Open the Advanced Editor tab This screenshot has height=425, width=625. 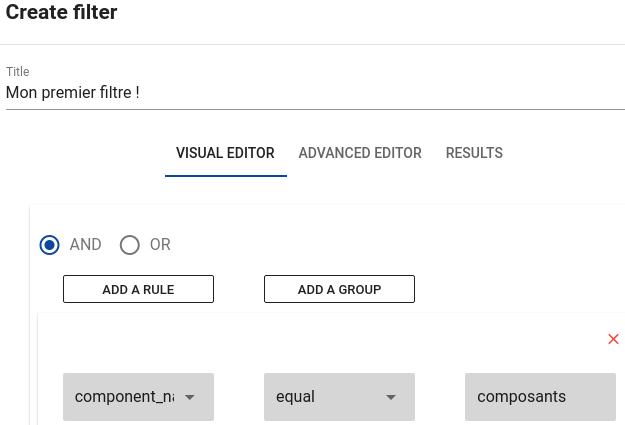pyautogui.click(x=360, y=154)
